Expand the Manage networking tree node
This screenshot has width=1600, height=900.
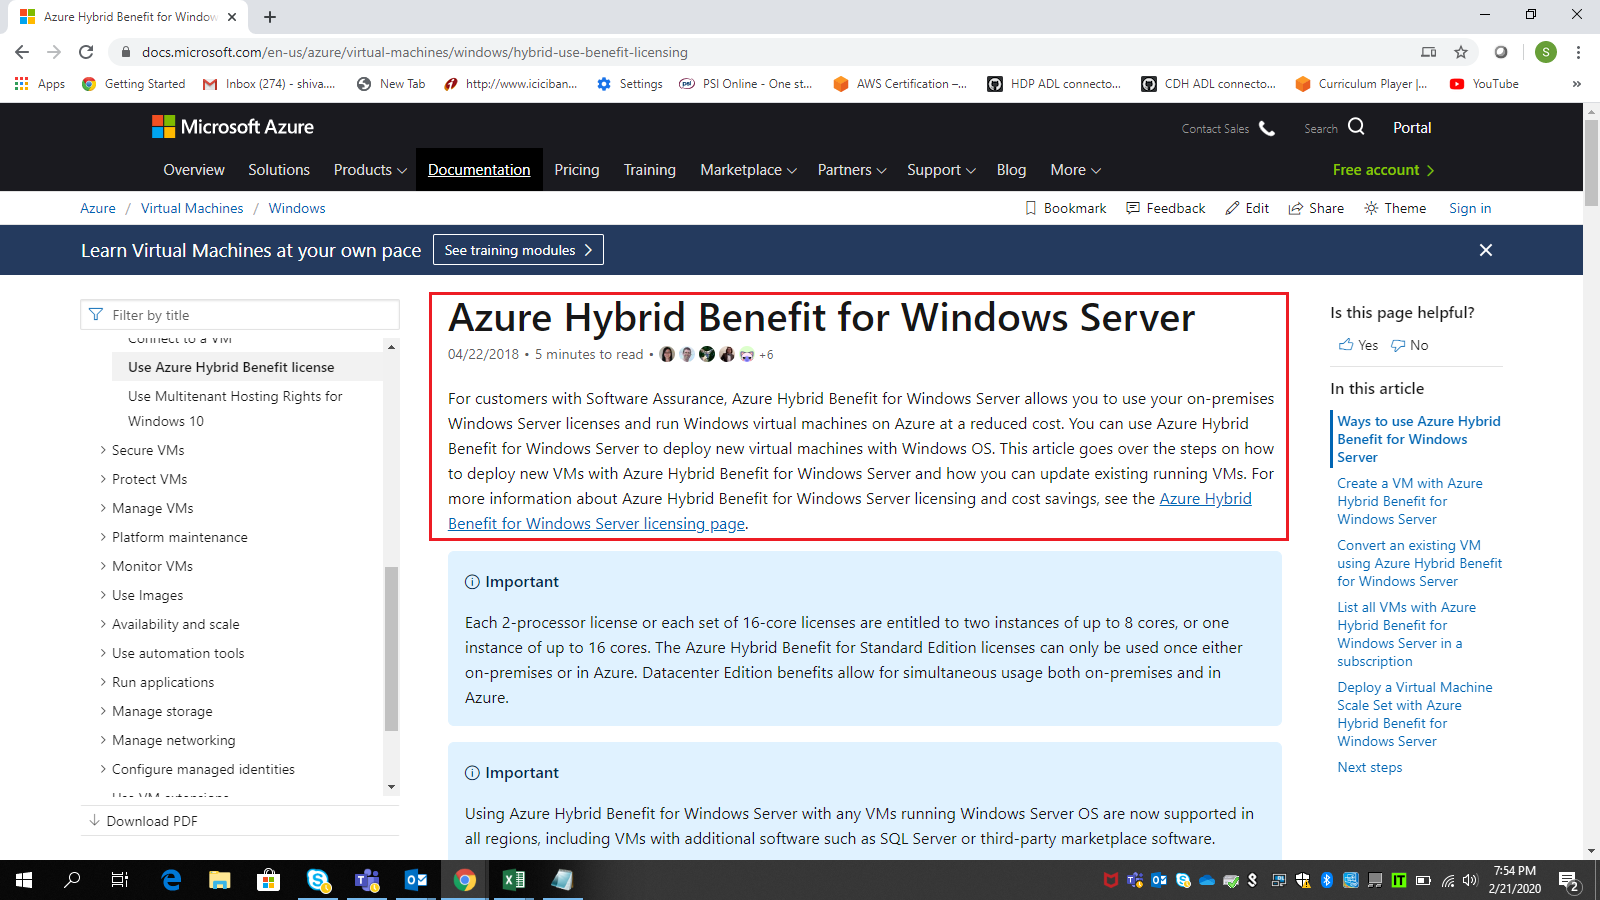(x=103, y=740)
